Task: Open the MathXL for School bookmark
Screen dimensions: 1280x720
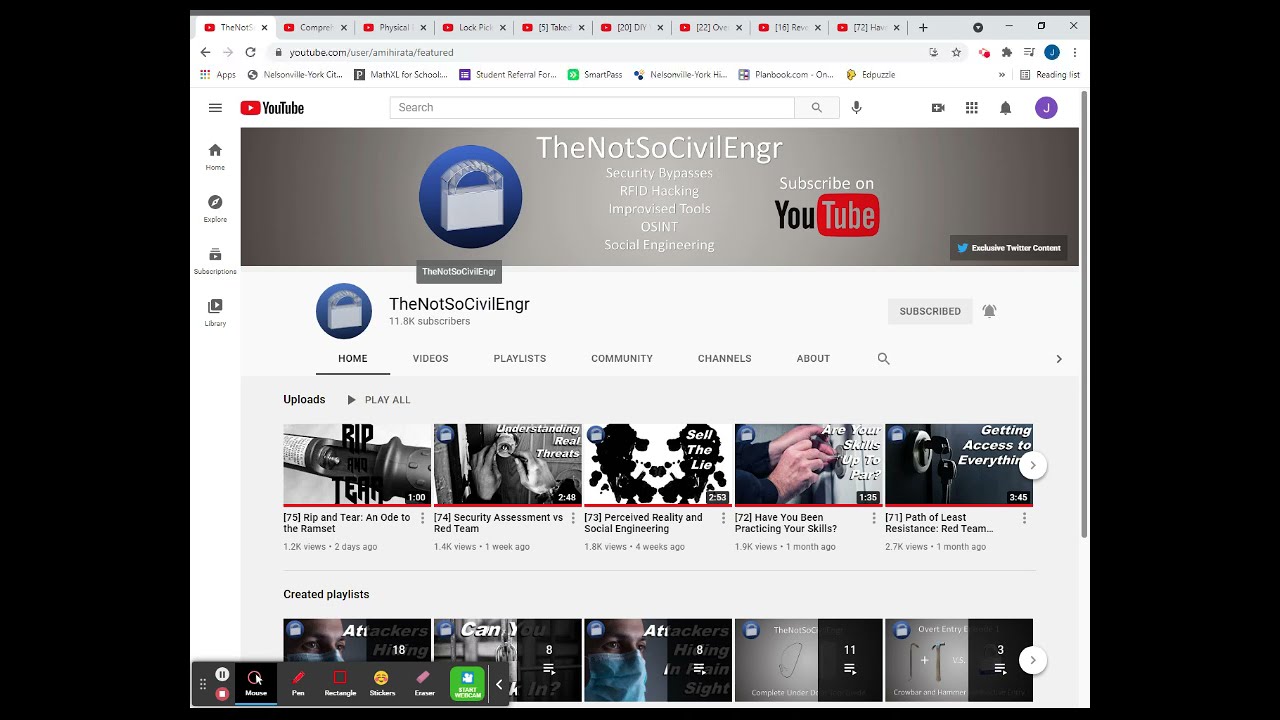Action: coord(401,74)
